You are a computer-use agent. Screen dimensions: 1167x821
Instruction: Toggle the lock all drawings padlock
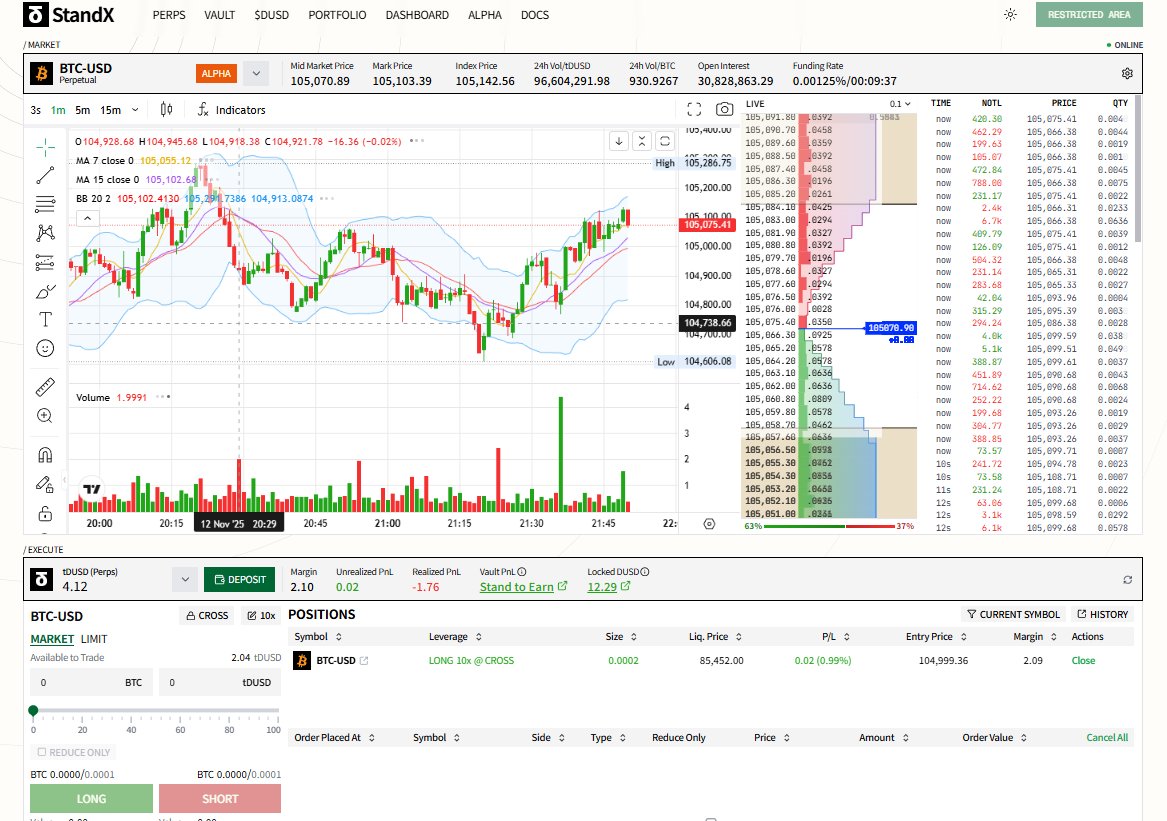click(x=45, y=514)
